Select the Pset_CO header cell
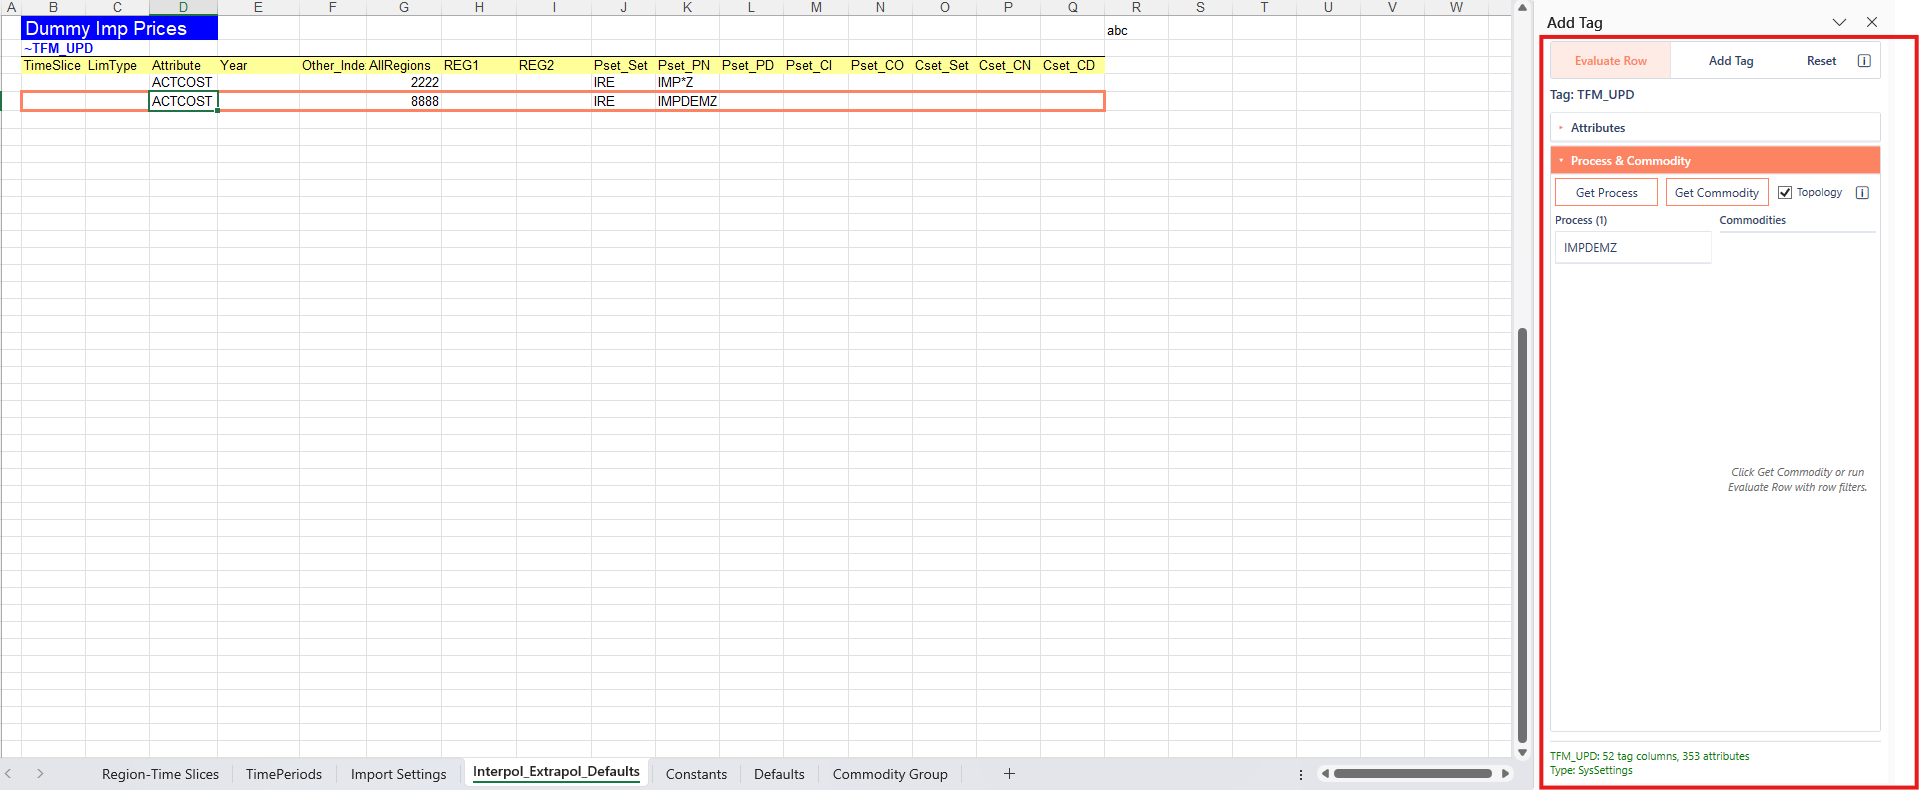Viewport: 1919px width, 791px height. (x=880, y=65)
